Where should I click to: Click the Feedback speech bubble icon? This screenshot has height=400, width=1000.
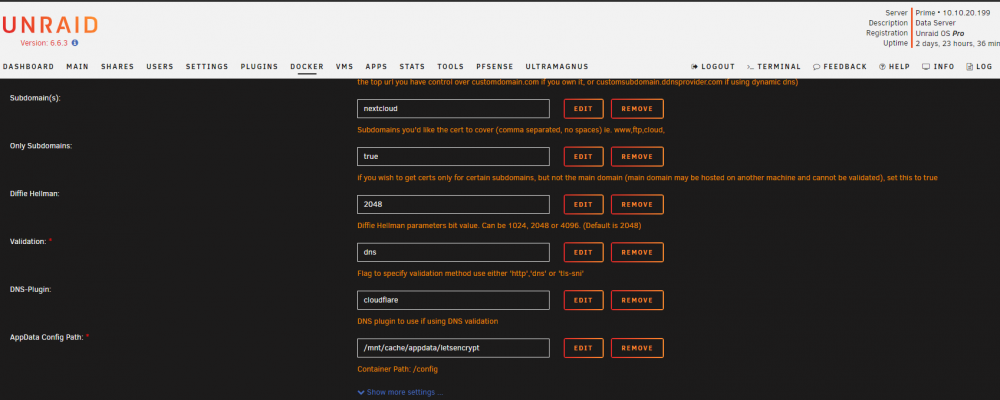(x=816, y=66)
